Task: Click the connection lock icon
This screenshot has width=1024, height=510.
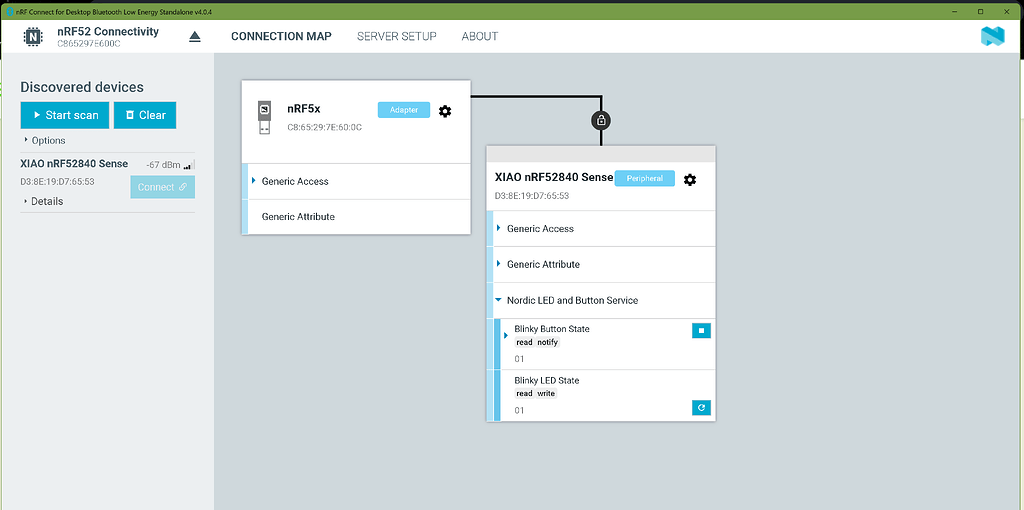Action: click(601, 121)
